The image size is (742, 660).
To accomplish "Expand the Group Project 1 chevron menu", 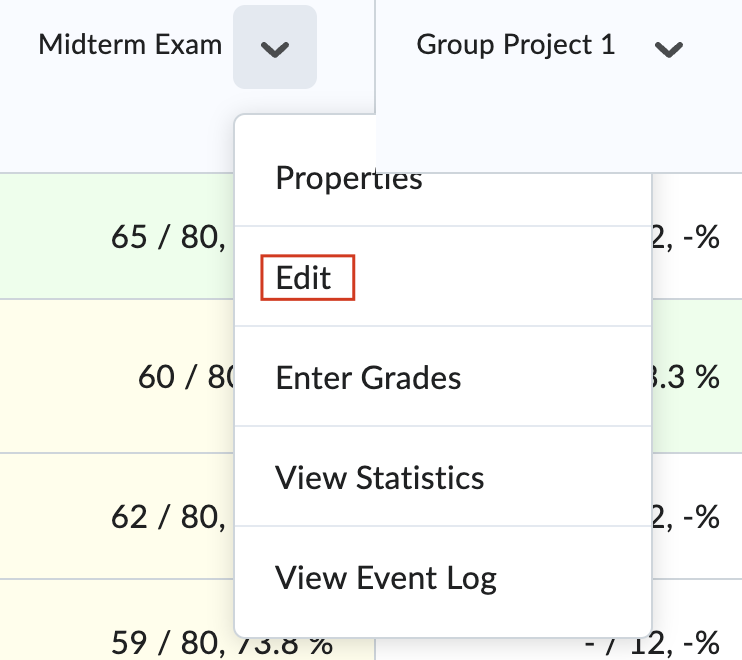I will pos(668,48).
